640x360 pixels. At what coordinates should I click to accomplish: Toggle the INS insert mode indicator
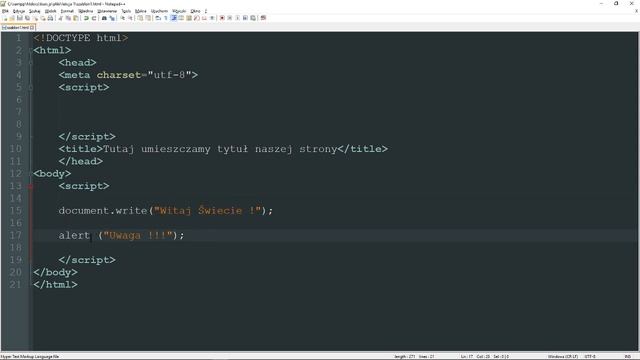click(x=628, y=357)
